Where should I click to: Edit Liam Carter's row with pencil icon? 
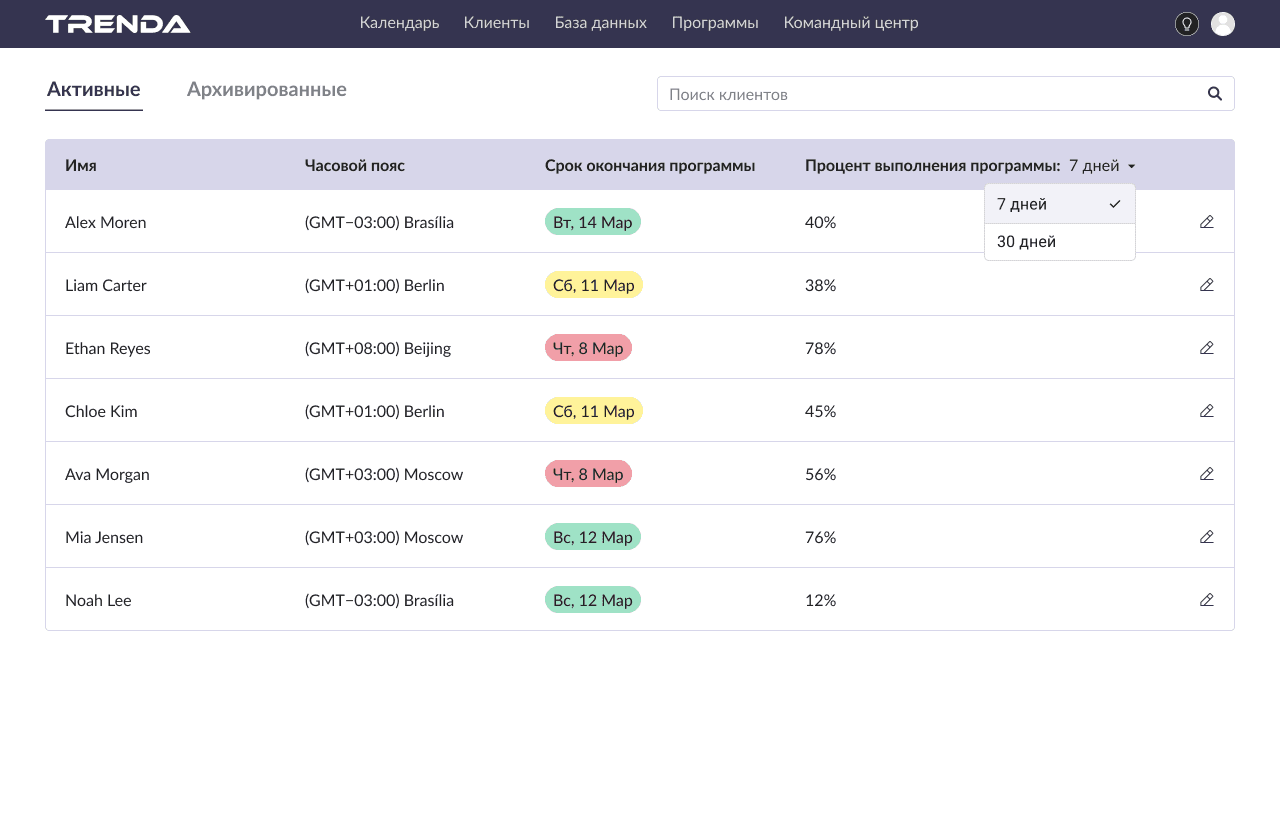(1206, 285)
